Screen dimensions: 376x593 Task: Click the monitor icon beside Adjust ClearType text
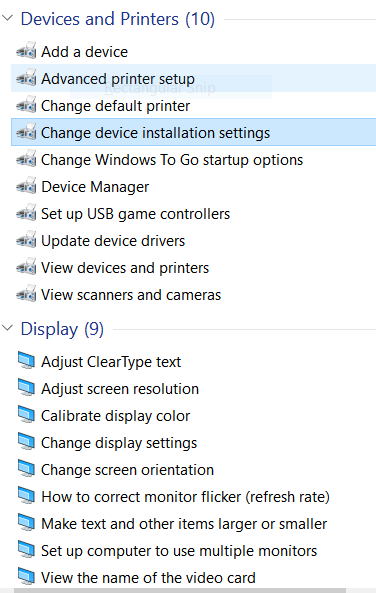coord(26,361)
